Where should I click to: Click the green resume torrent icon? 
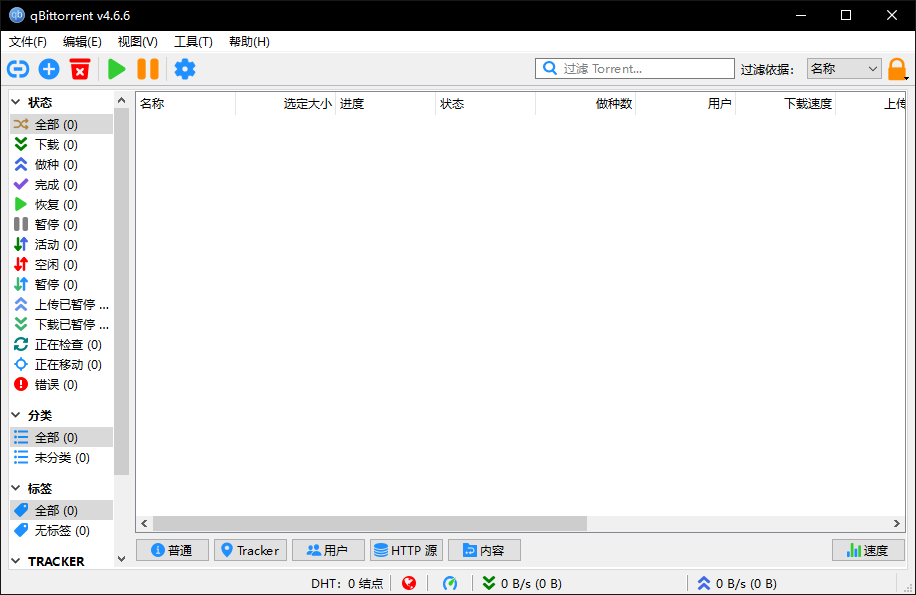116,69
